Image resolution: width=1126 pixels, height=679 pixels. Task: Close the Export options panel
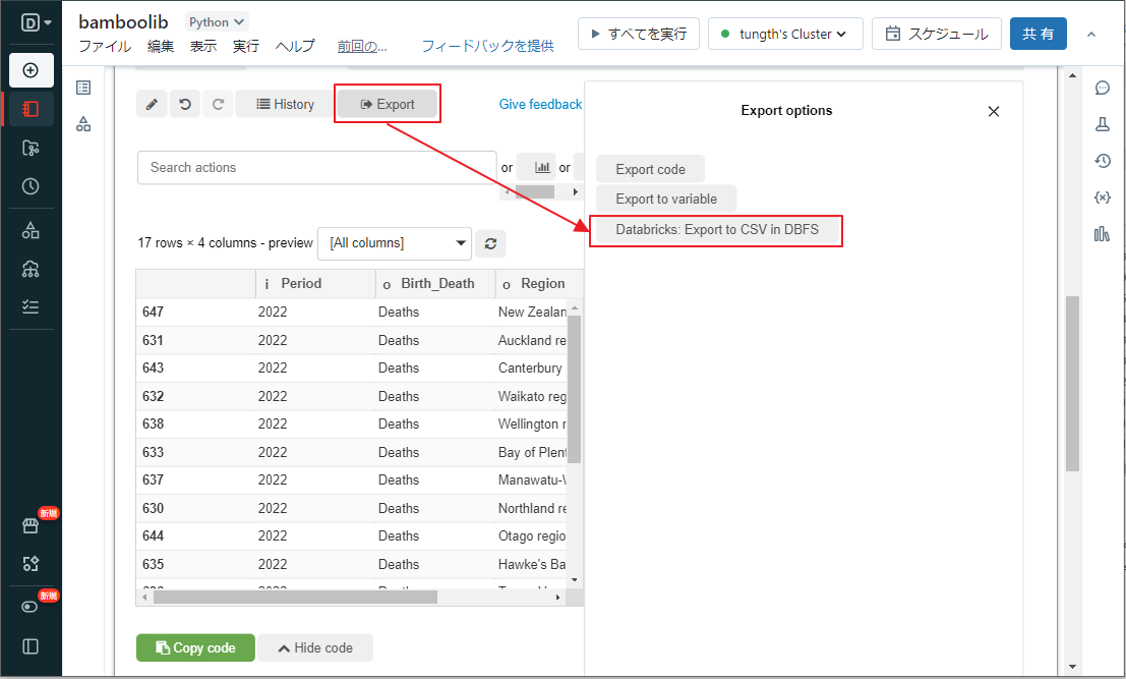(993, 112)
